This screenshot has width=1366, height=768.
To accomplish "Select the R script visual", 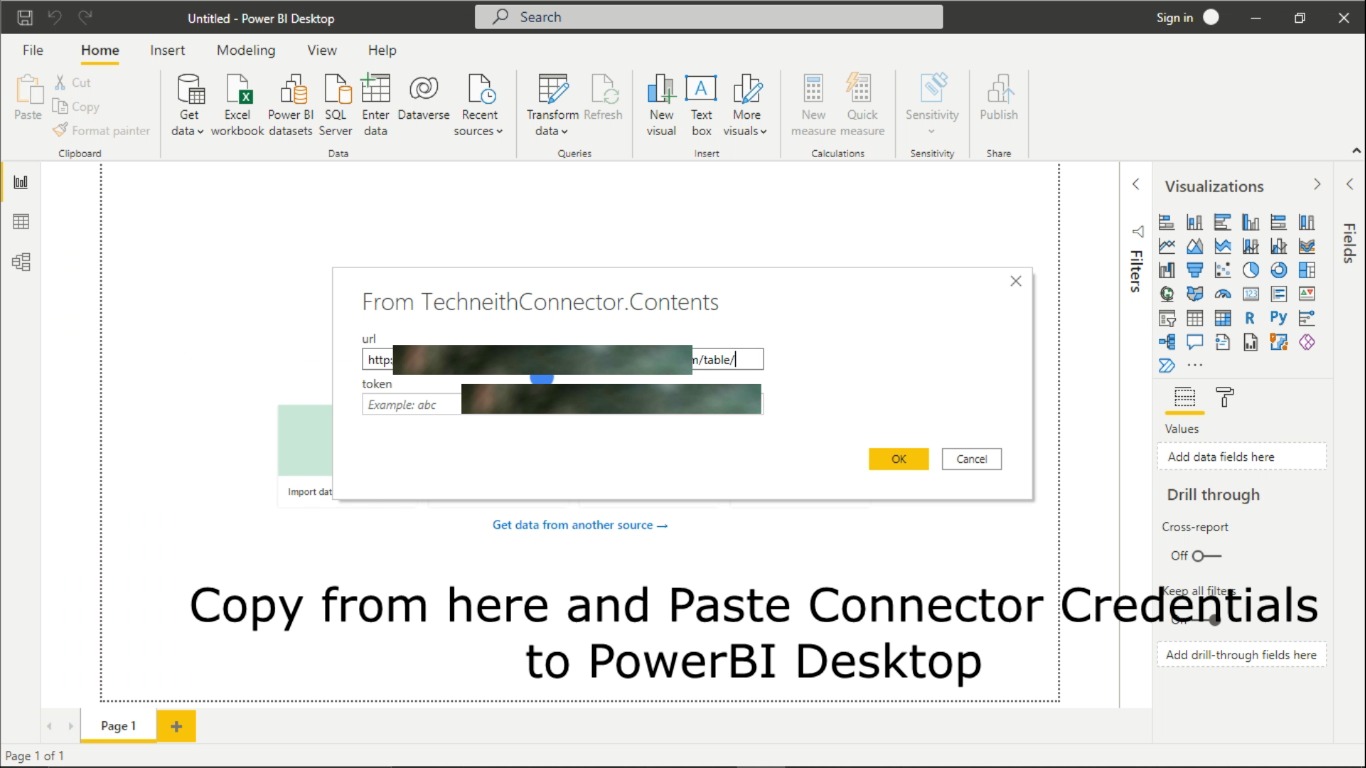I will [x=1251, y=318].
